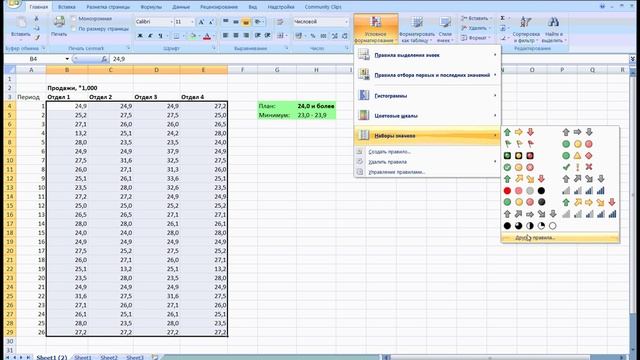Open Правила выделения ячеек submenu
640x360 pixels.
pos(427,55)
